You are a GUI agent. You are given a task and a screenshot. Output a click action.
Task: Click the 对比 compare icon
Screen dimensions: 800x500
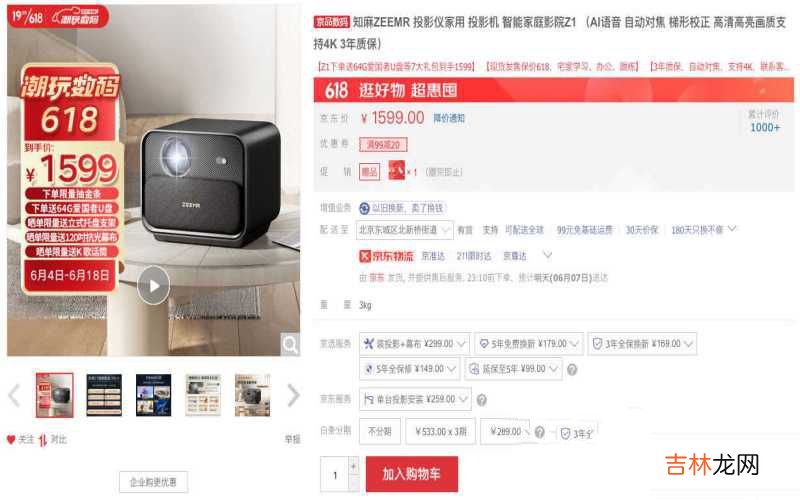click(x=43, y=440)
